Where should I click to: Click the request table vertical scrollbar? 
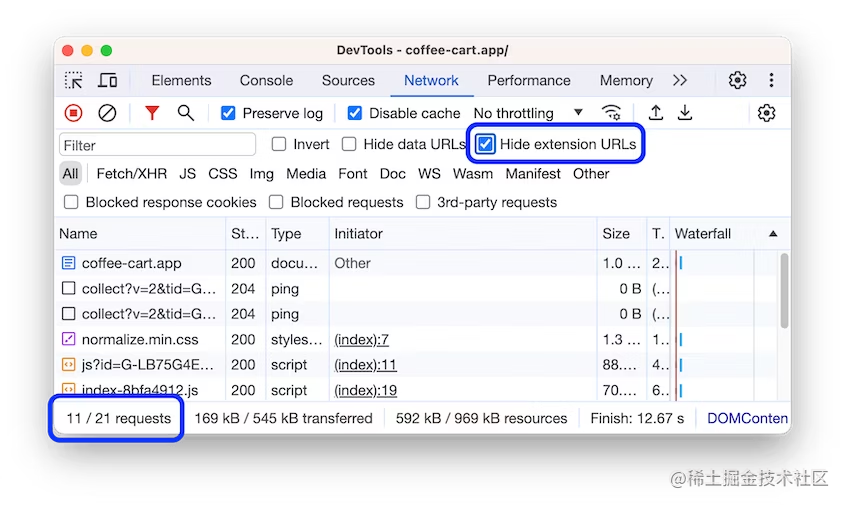tap(784, 291)
